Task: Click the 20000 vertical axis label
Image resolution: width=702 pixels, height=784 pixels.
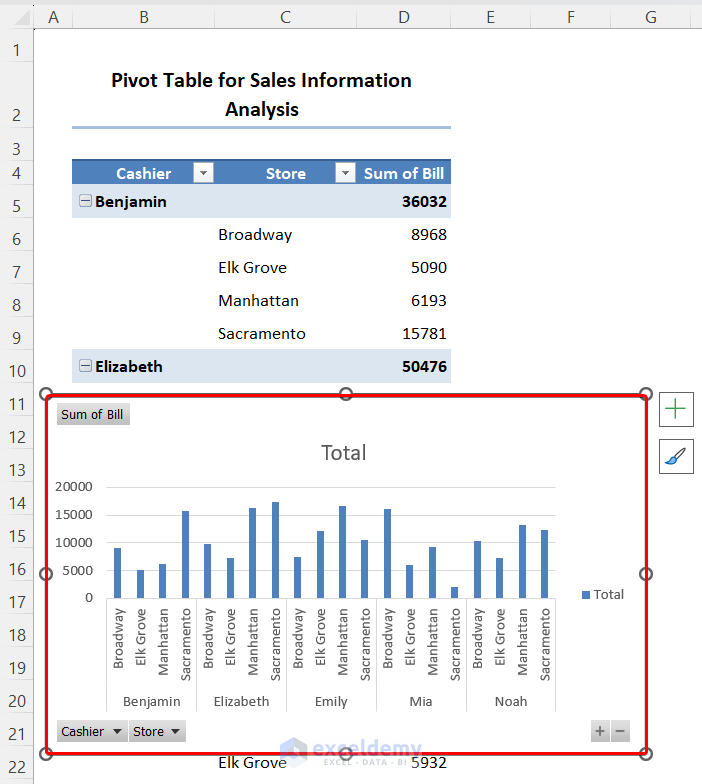Action: 74,486
